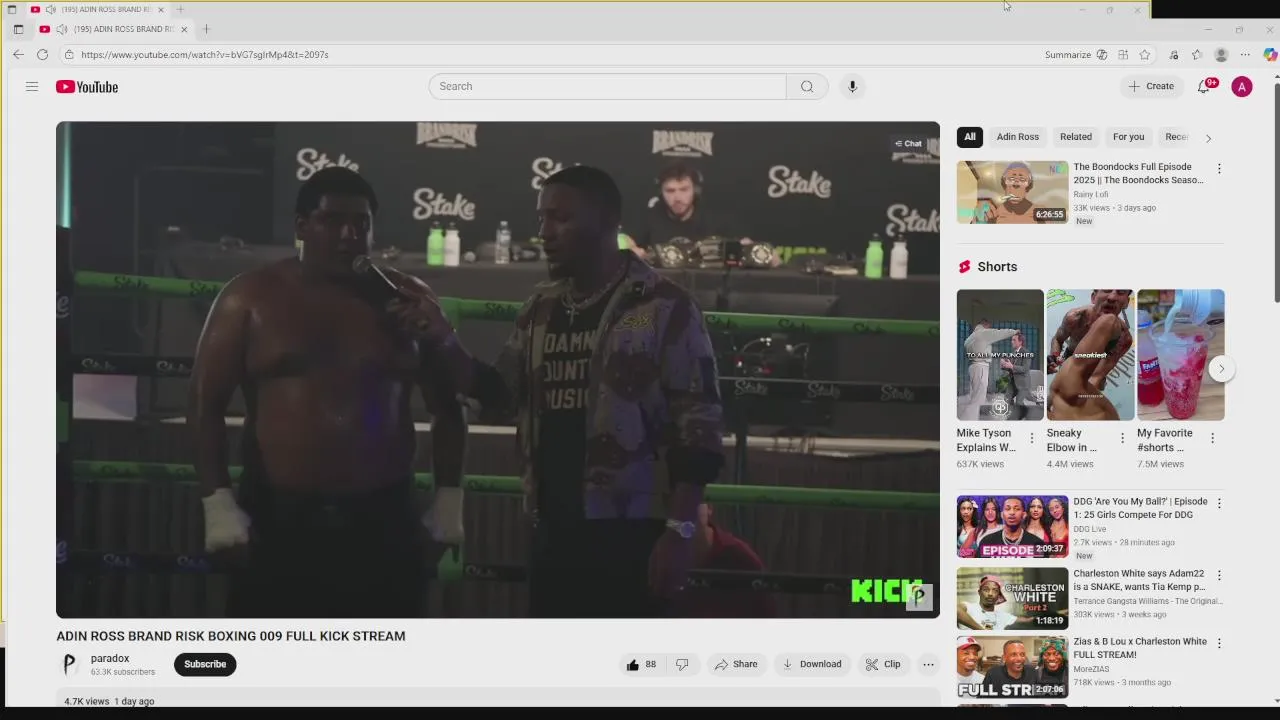
Task: Show next Shorts with the arrow
Action: point(1221,369)
